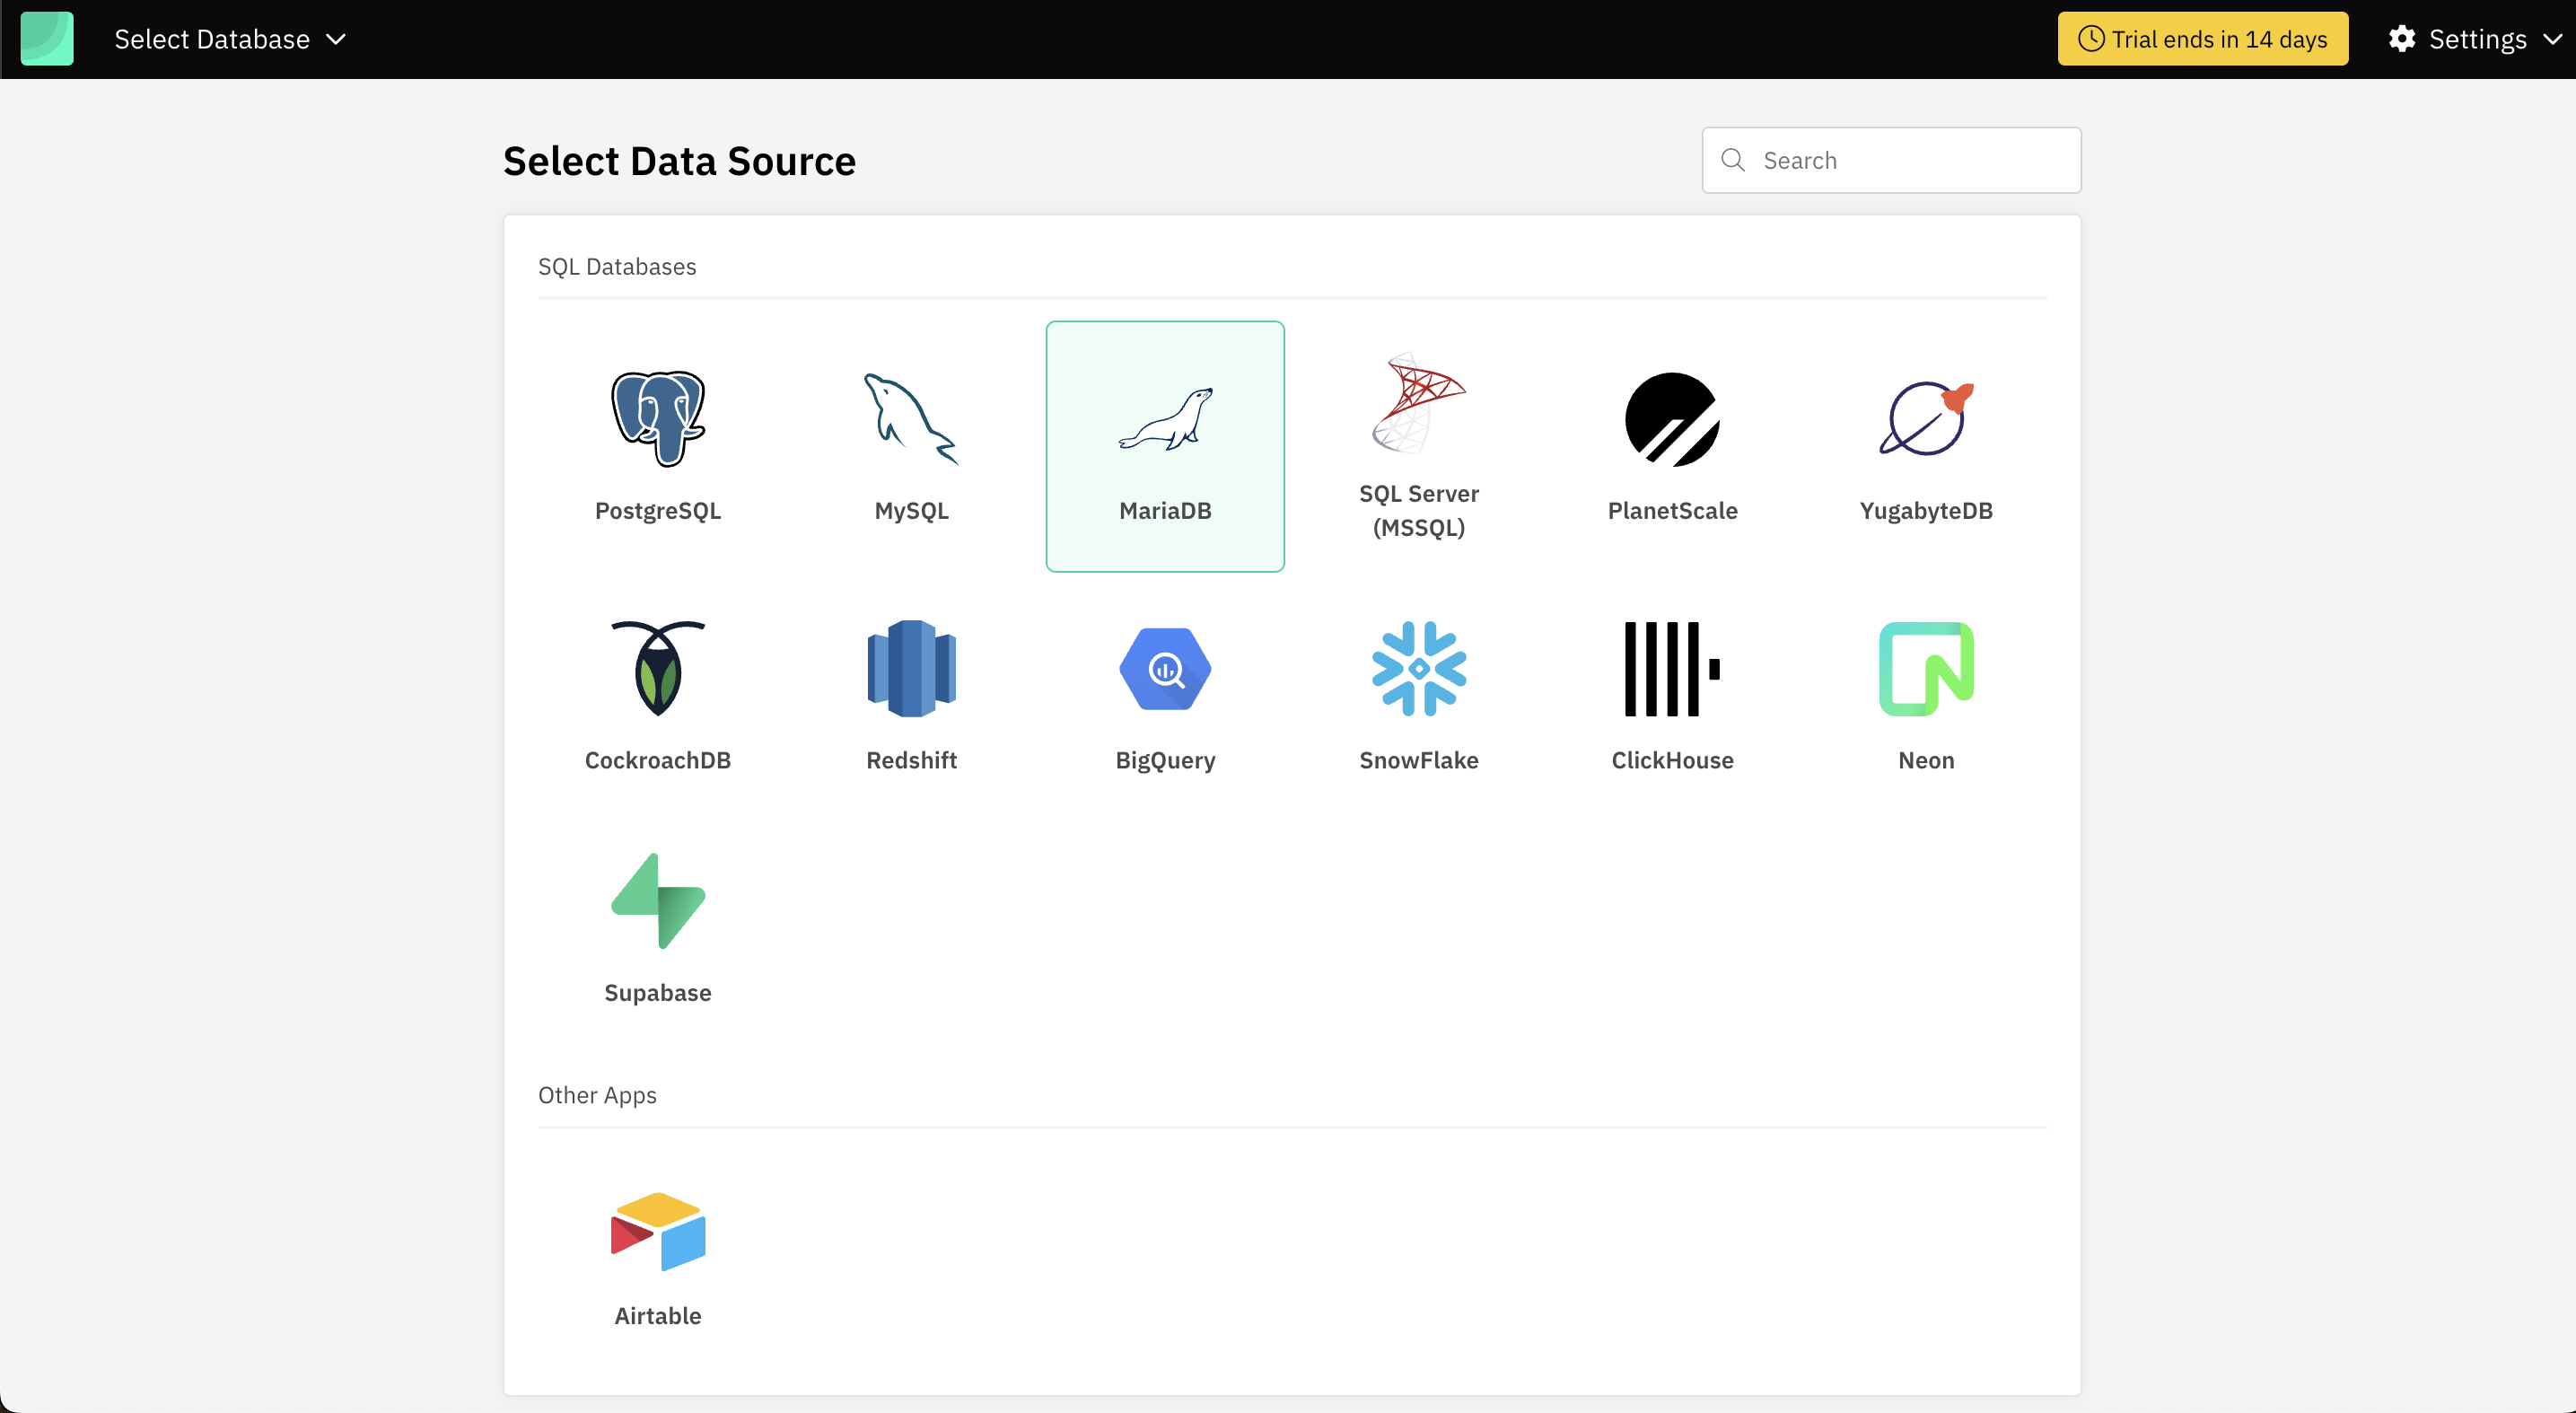Image resolution: width=2576 pixels, height=1413 pixels.
Task: Select SnowFlake
Action: [x=1419, y=697]
